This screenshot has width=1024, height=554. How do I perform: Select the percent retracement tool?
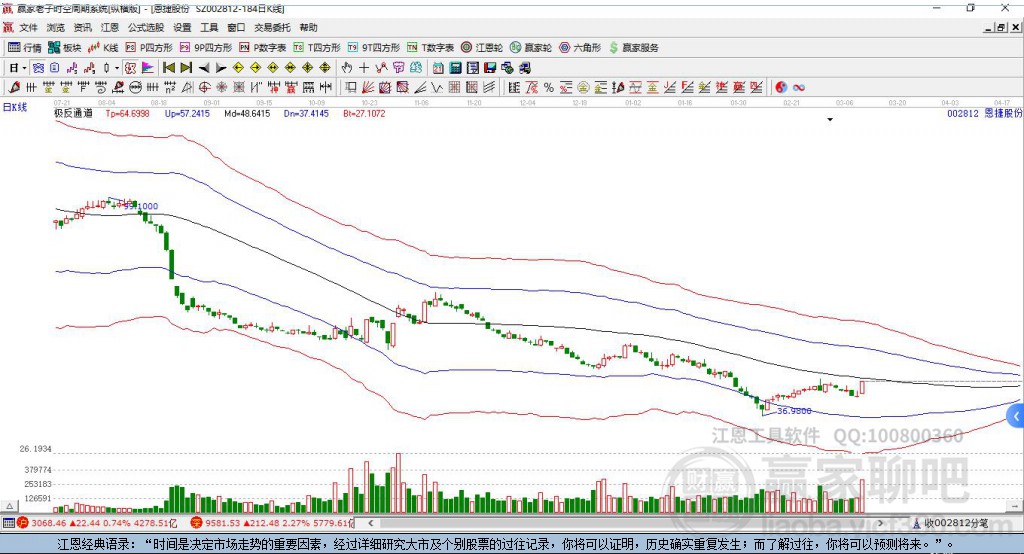pos(549,87)
